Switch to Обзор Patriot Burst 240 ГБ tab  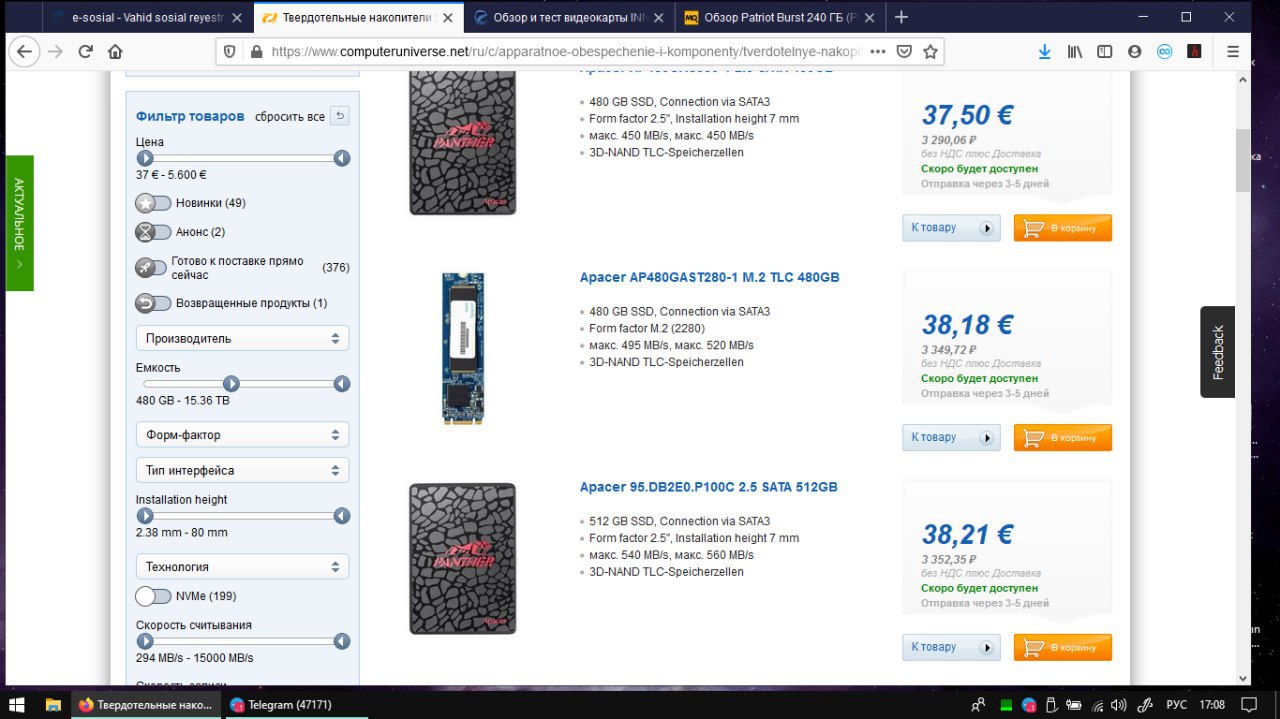(x=781, y=17)
